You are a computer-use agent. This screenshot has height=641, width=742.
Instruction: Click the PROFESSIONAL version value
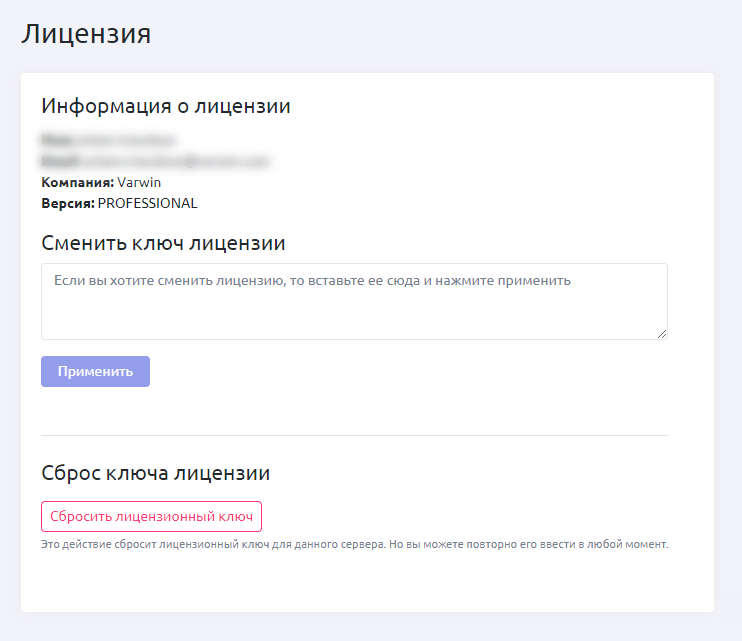[x=148, y=203]
